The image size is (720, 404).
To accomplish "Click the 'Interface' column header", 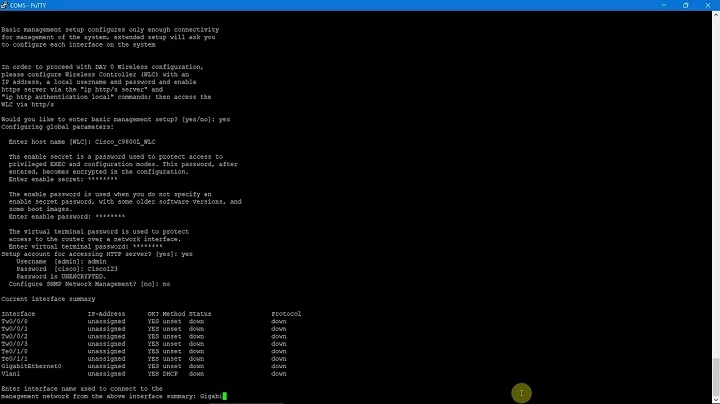I will click(18, 314).
